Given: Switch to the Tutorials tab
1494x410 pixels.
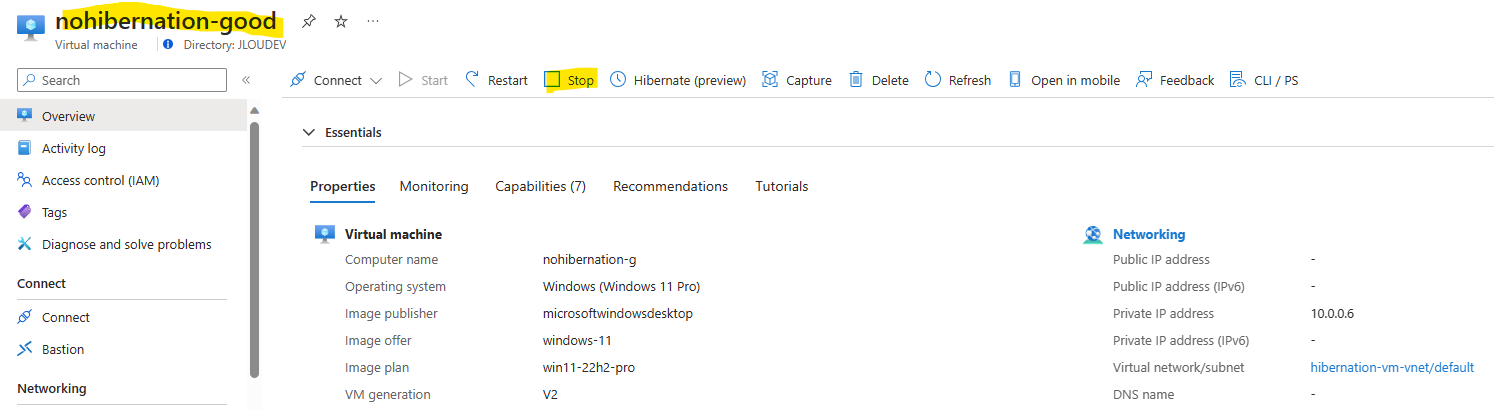Looking at the screenshot, I should click(x=782, y=186).
